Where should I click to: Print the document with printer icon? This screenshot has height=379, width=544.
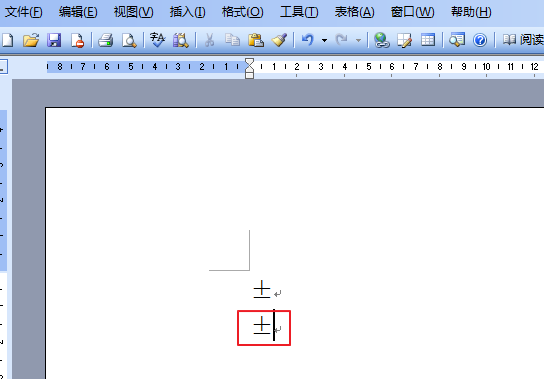point(105,40)
